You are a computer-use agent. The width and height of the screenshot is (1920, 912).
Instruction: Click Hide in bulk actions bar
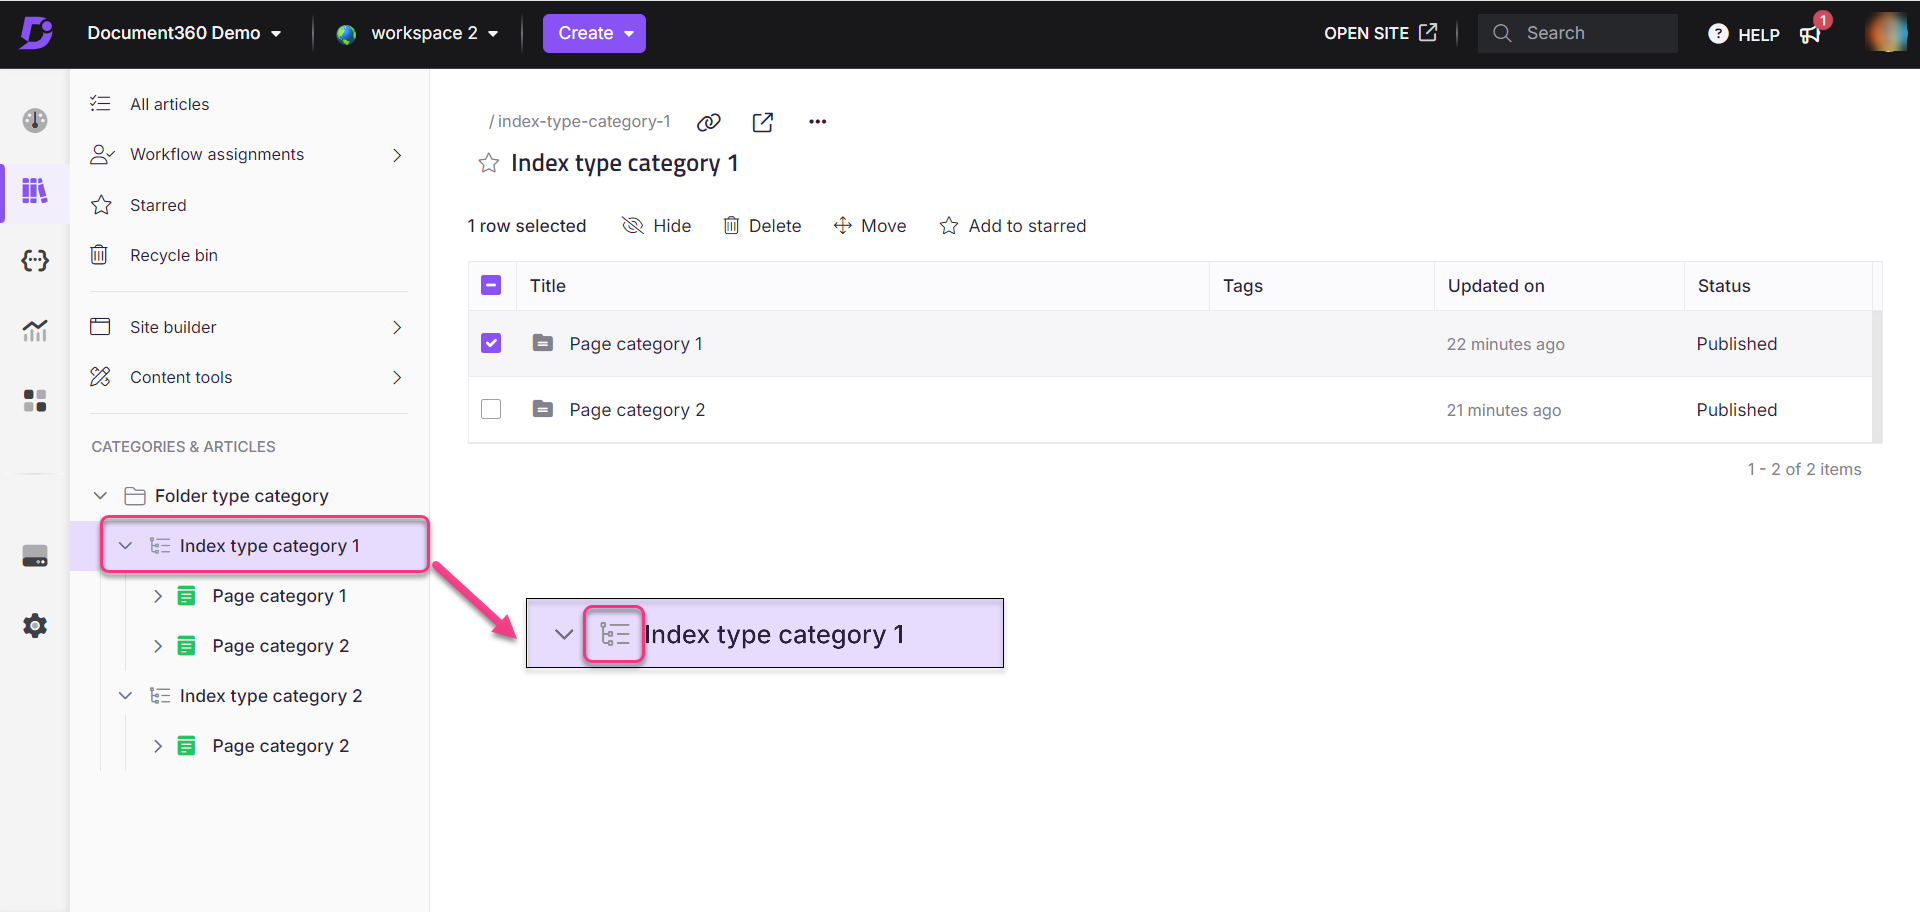[656, 226]
